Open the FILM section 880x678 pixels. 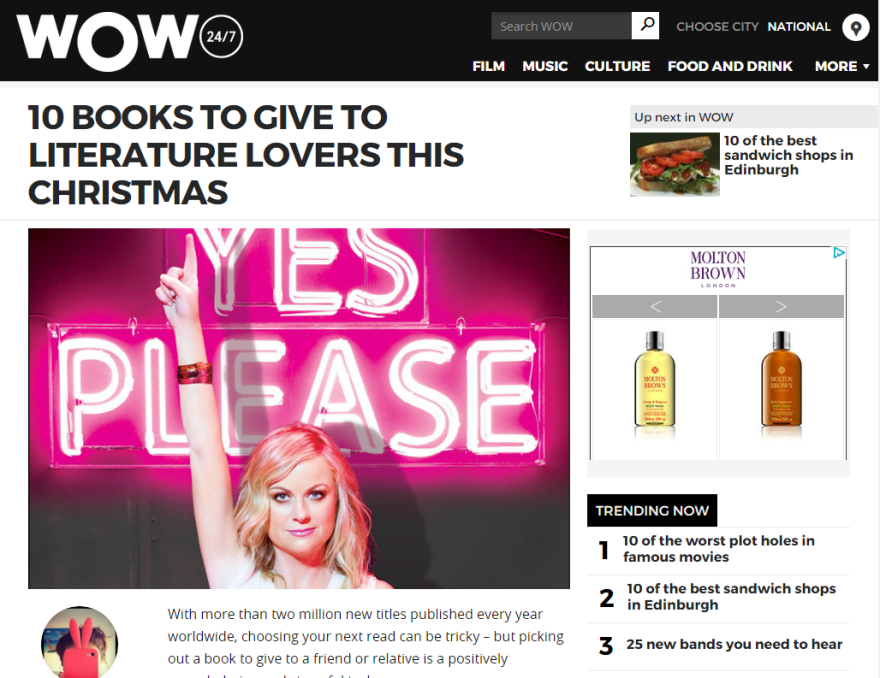click(488, 66)
